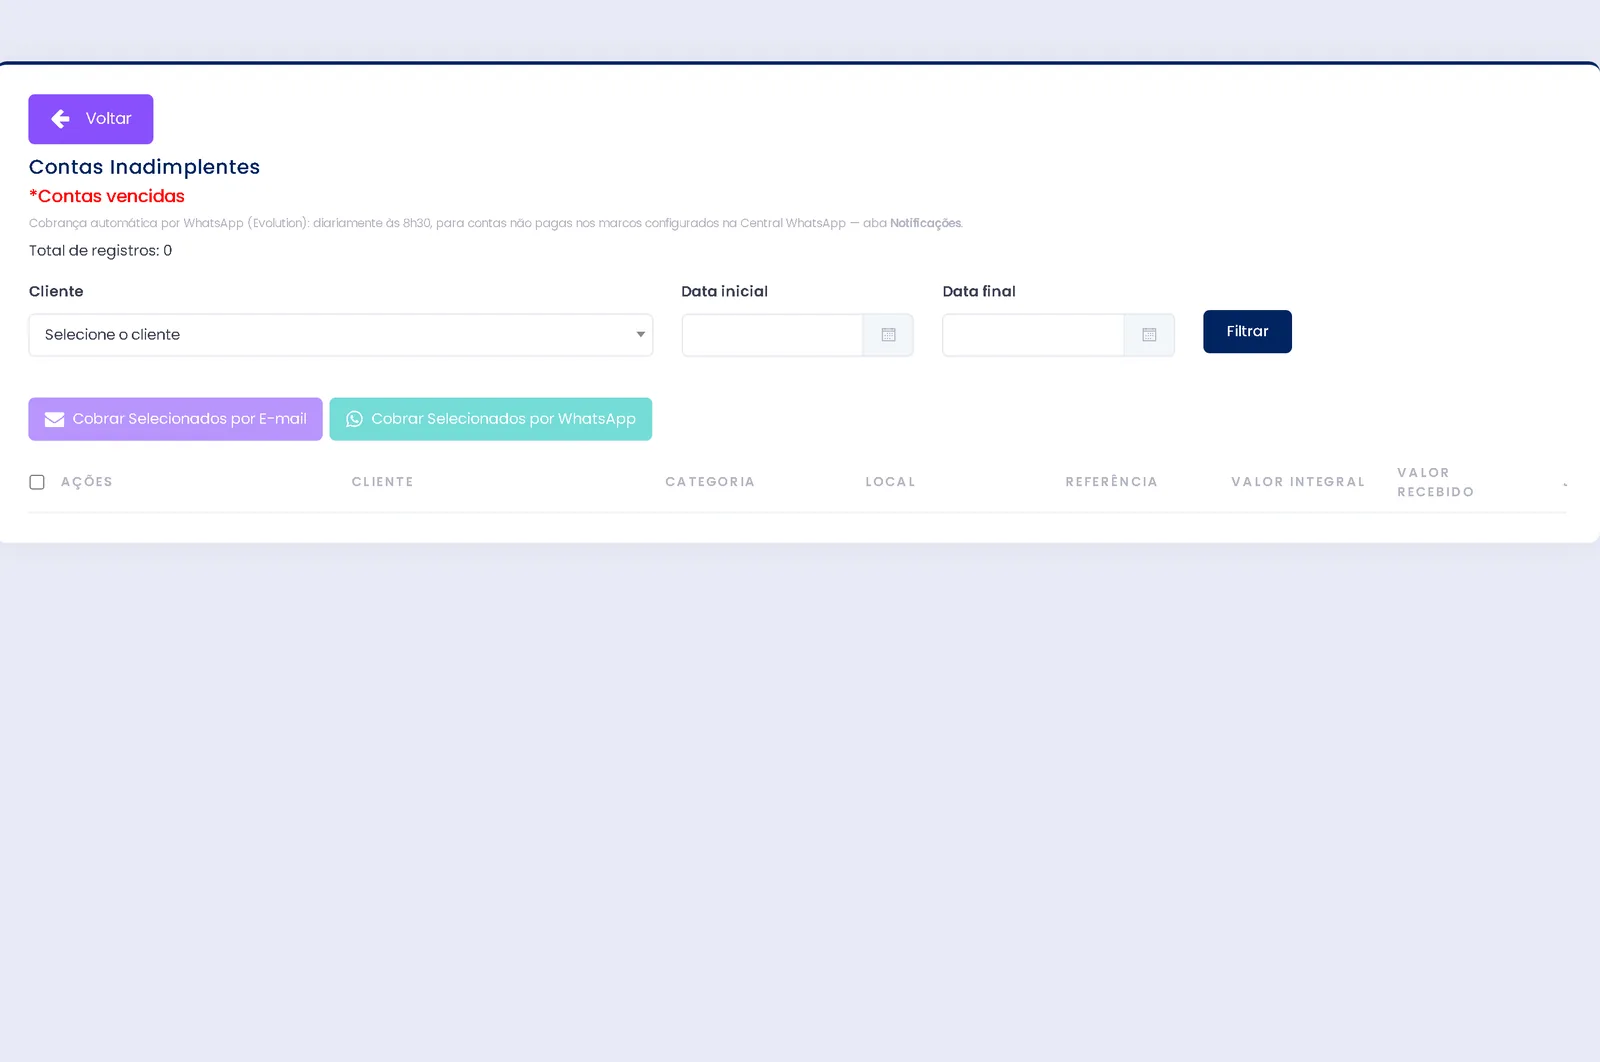The image size is (1600, 1062).
Task: Tick the select-all checkbox beside Ações
Action: tap(37, 482)
